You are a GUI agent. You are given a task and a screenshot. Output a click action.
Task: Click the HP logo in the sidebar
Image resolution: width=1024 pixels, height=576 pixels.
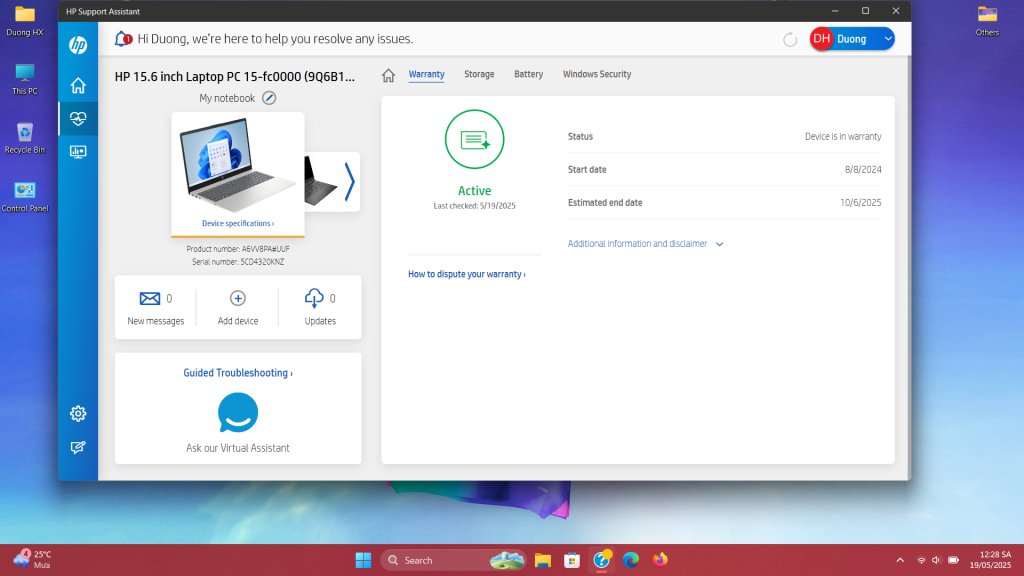(78, 45)
